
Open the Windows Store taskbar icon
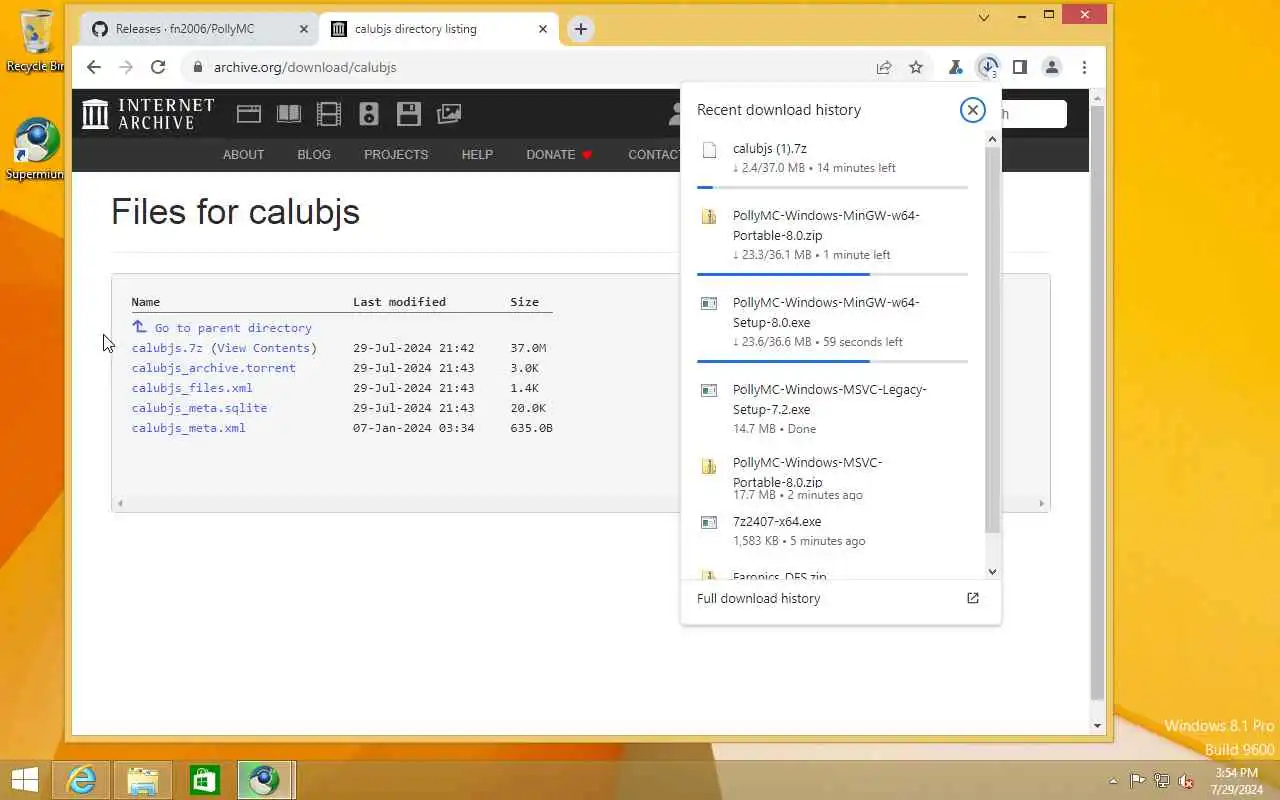tap(204, 780)
